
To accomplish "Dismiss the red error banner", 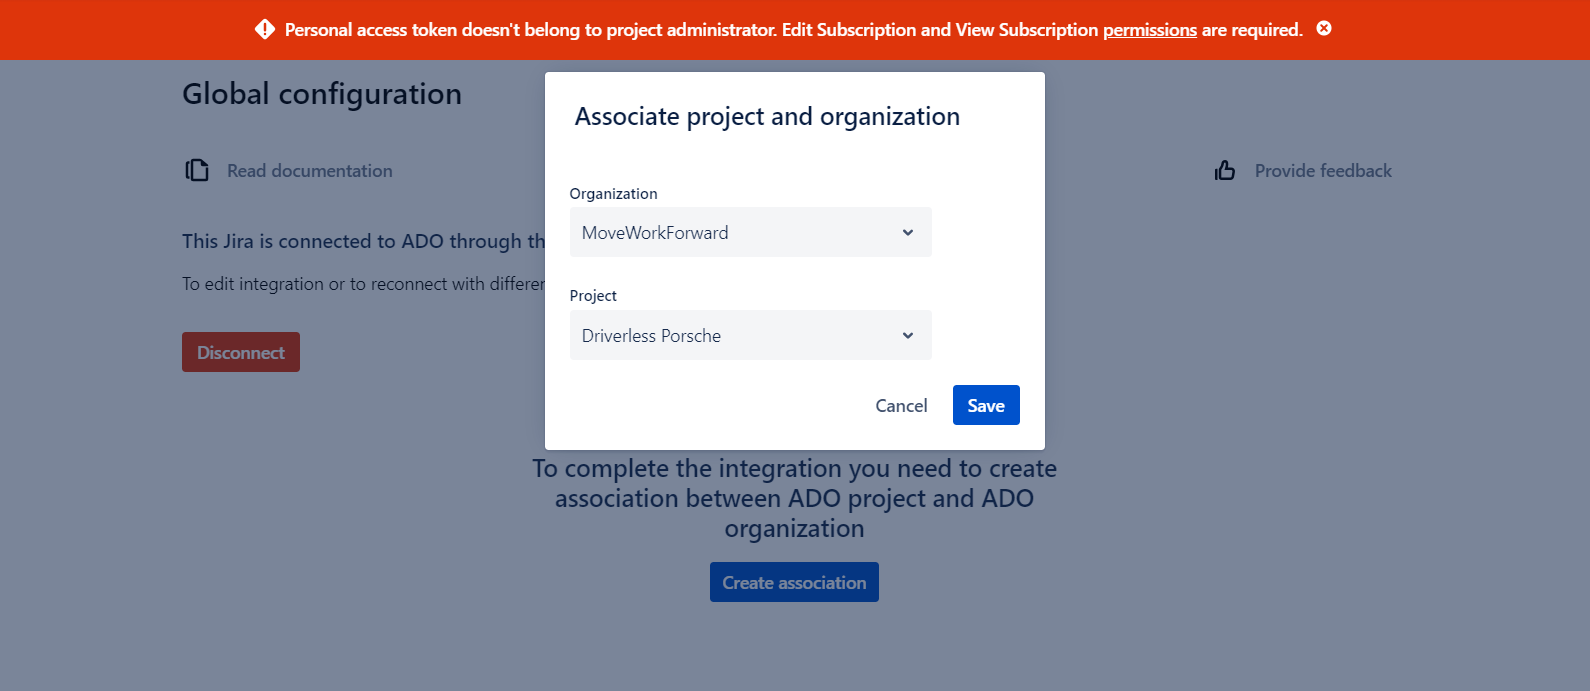I will pyautogui.click(x=1324, y=29).
